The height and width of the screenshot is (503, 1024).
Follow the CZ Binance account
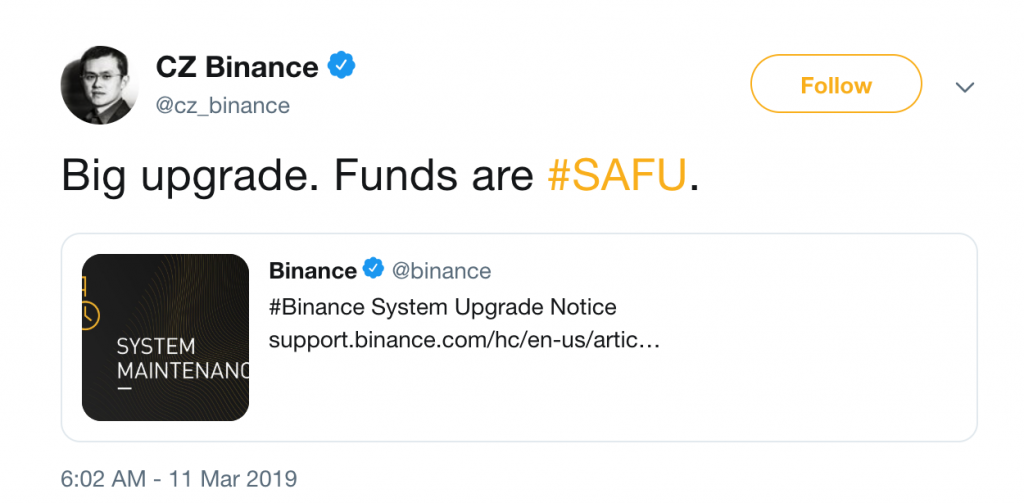click(836, 84)
